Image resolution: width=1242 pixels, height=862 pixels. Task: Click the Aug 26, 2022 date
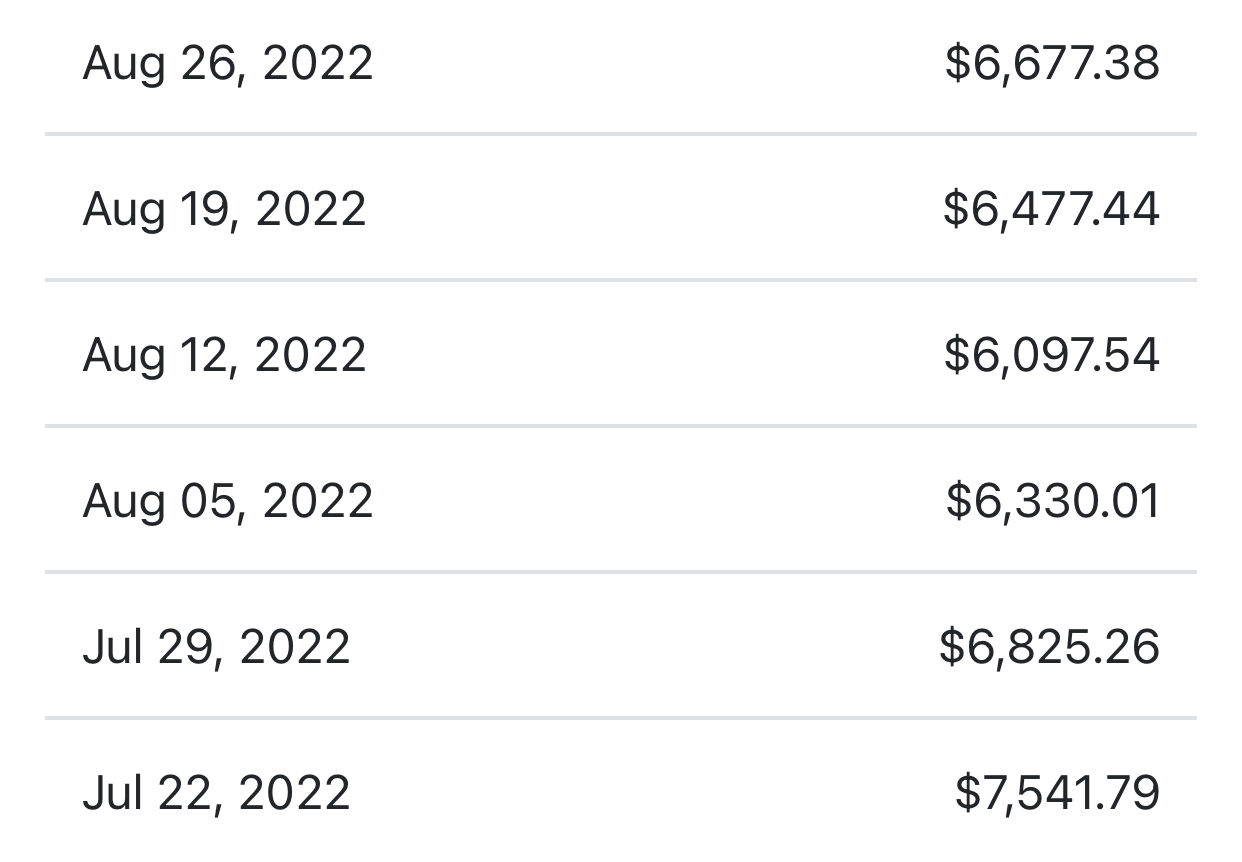click(x=228, y=64)
